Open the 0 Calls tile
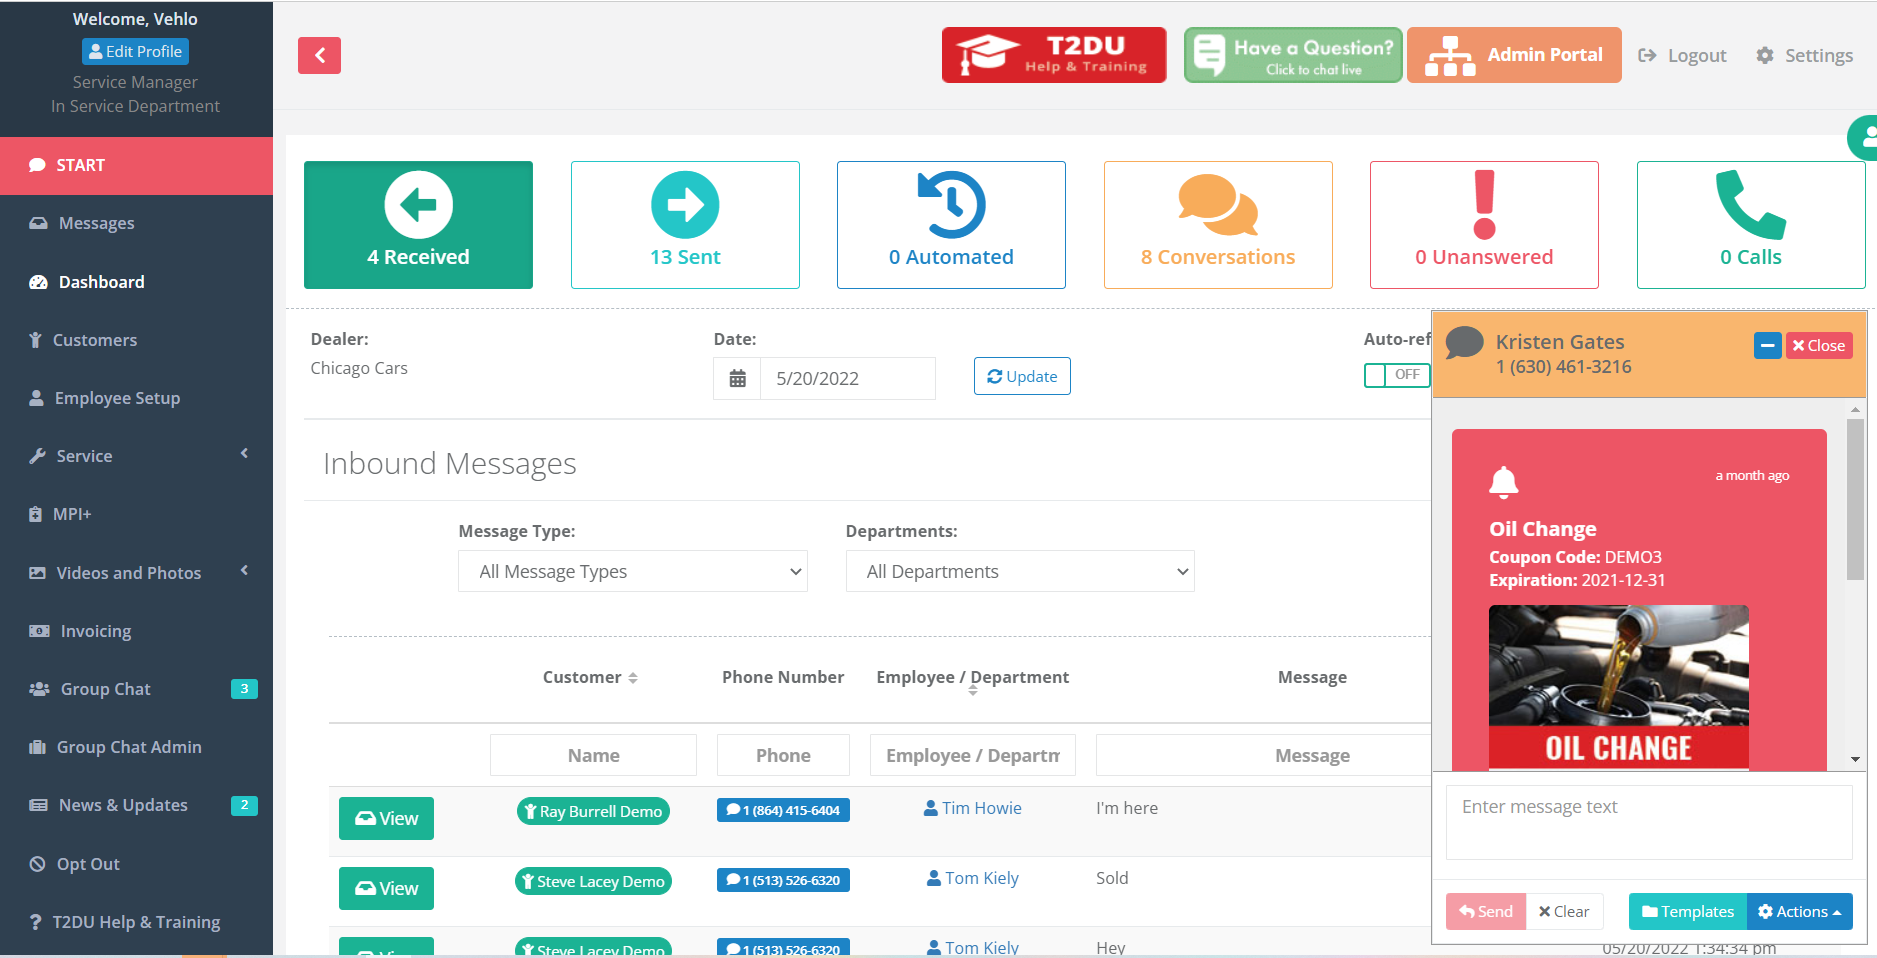This screenshot has height=958, width=1877. pos(1750,224)
